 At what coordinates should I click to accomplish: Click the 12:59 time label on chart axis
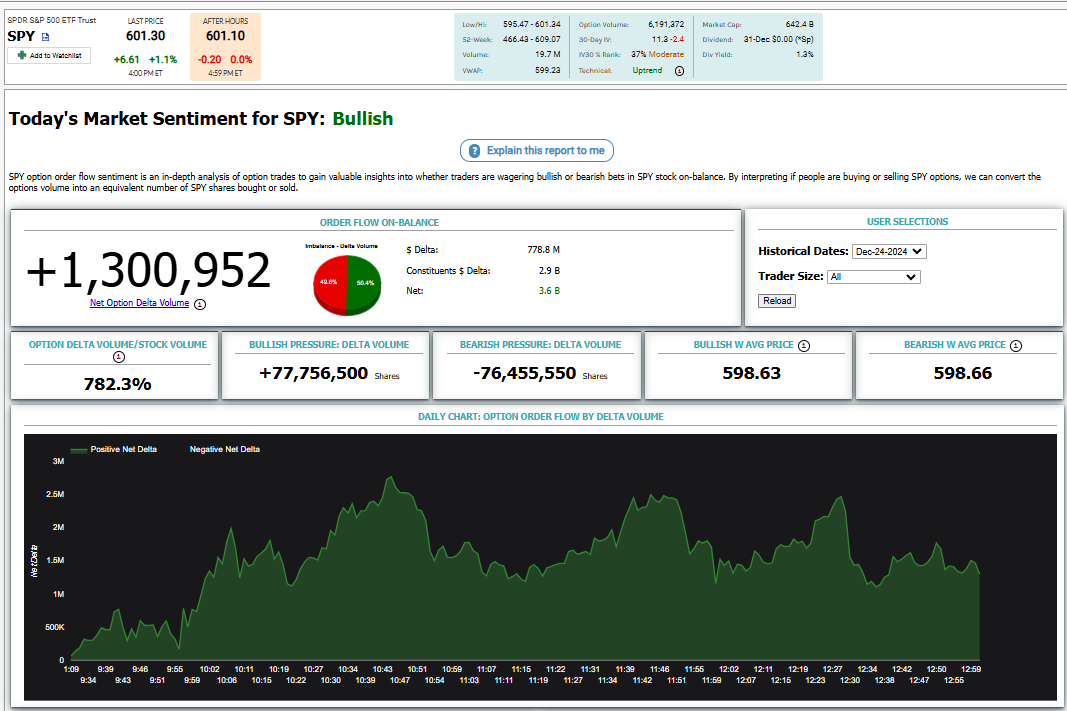pyautogui.click(x=971, y=669)
